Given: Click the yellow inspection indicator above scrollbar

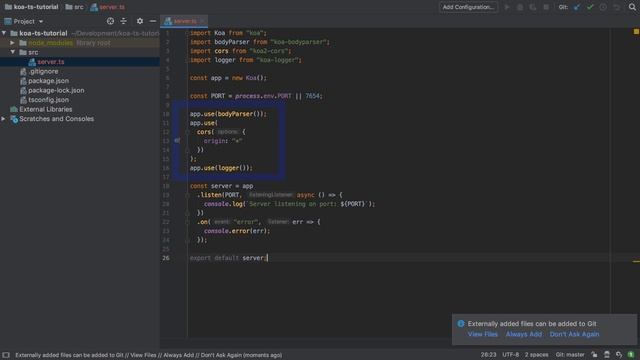Looking at the screenshot, I should (636, 31).
